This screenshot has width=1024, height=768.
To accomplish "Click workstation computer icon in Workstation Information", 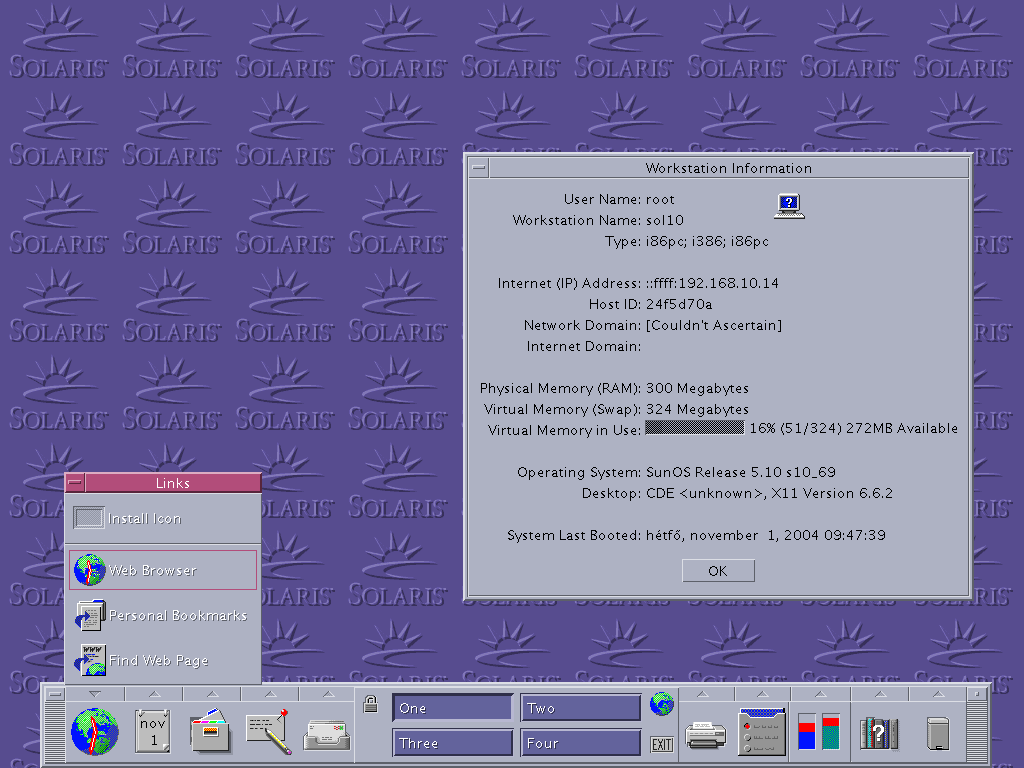I will pyautogui.click(x=789, y=206).
